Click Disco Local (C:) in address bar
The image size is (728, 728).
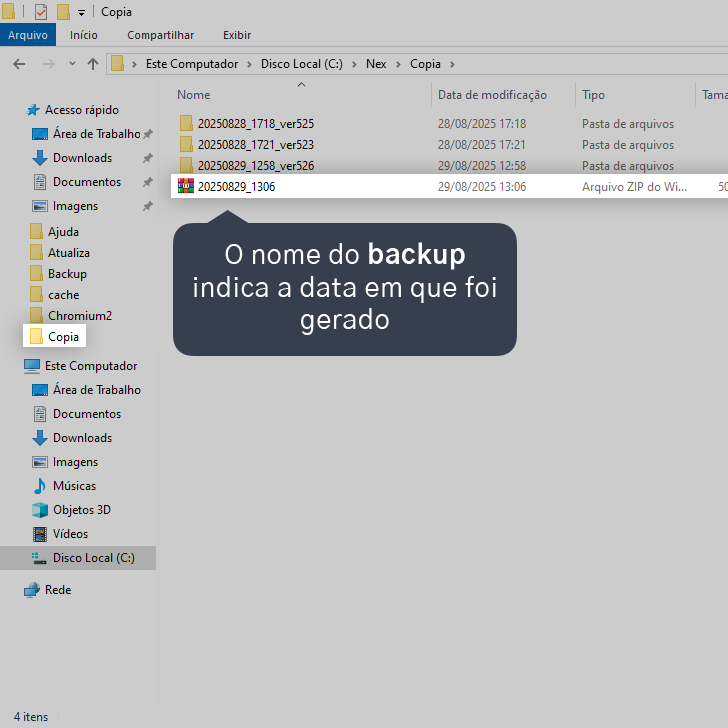[x=302, y=64]
